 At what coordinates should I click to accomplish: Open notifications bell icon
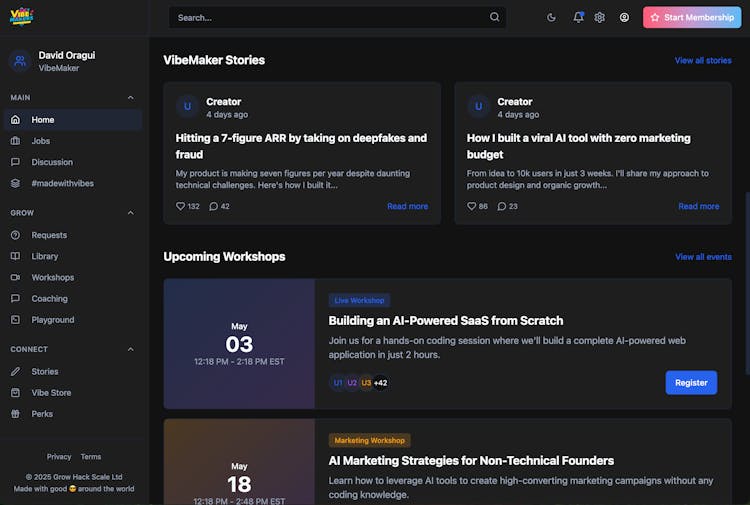[578, 17]
